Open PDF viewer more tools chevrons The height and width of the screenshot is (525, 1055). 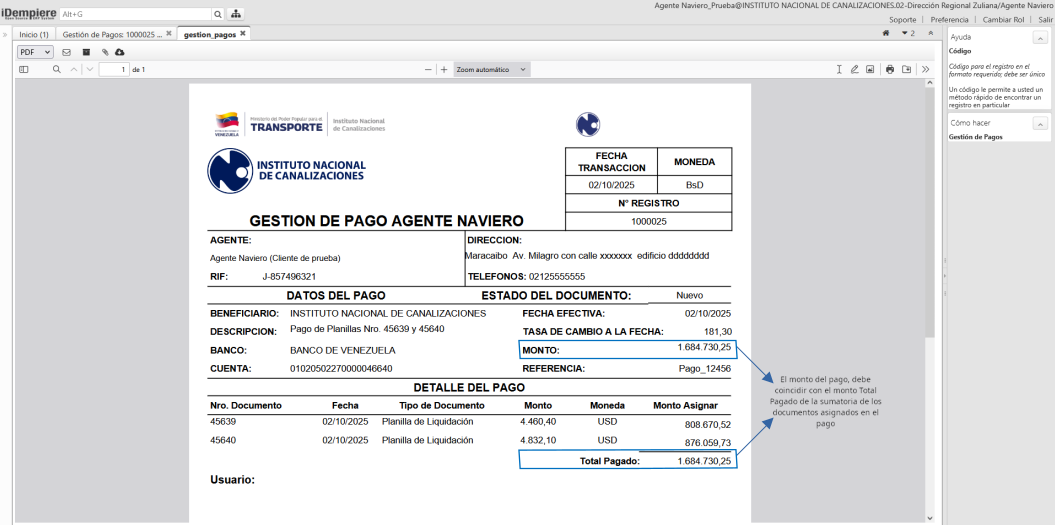[926, 69]
